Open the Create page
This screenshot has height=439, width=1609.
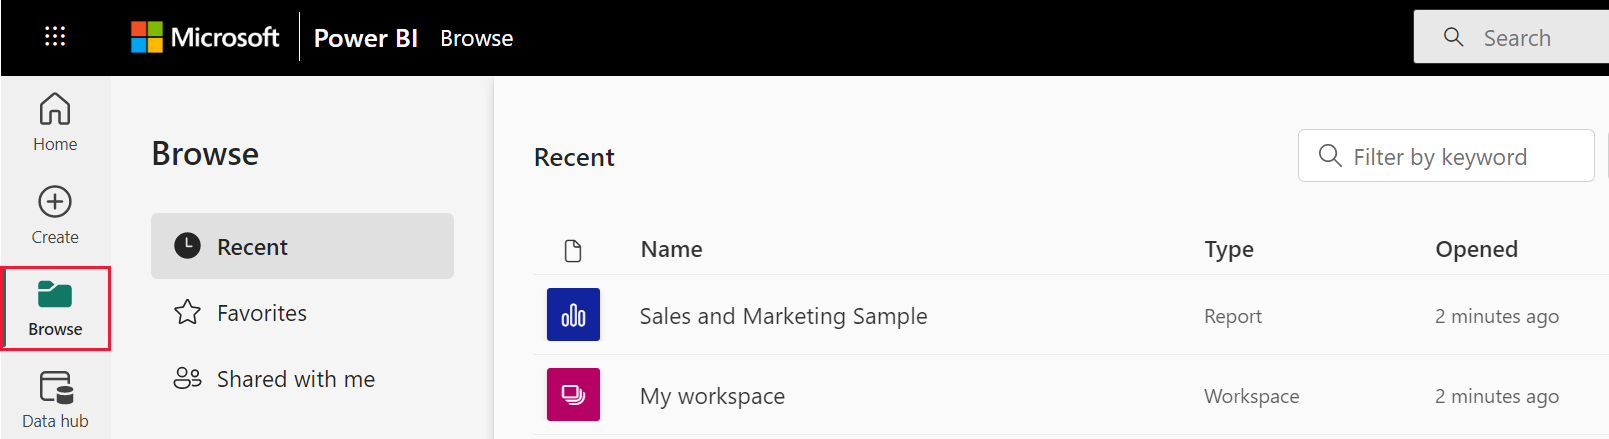tap(55, 215)
